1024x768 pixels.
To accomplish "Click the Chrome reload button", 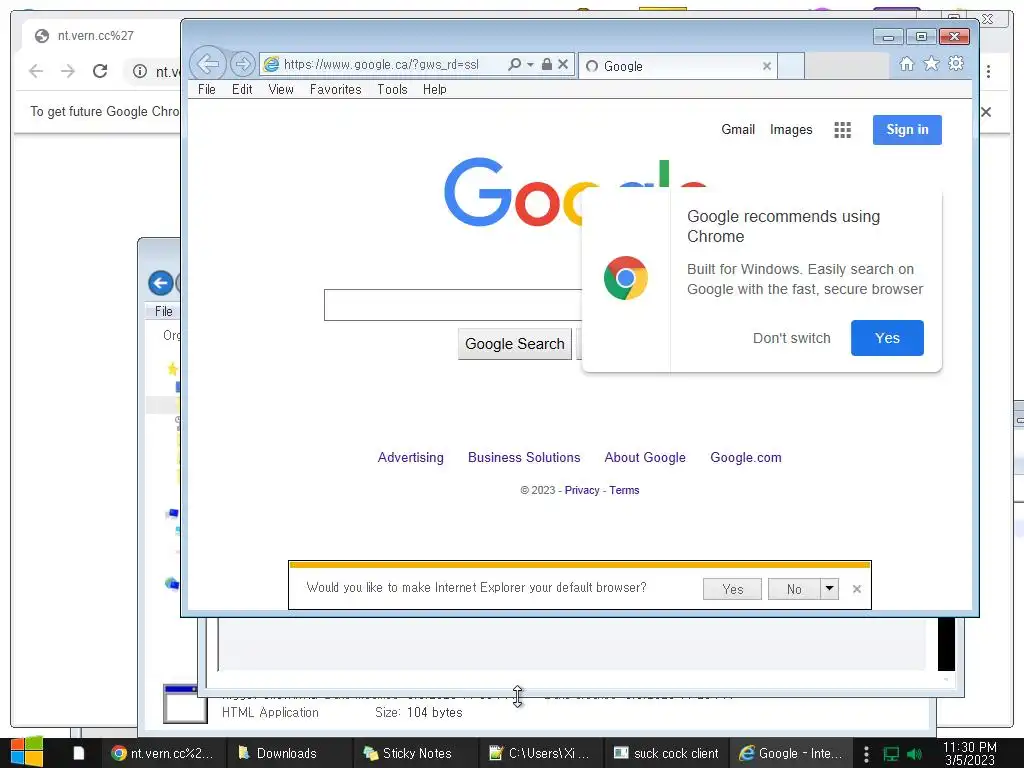I will click(99, 71).
